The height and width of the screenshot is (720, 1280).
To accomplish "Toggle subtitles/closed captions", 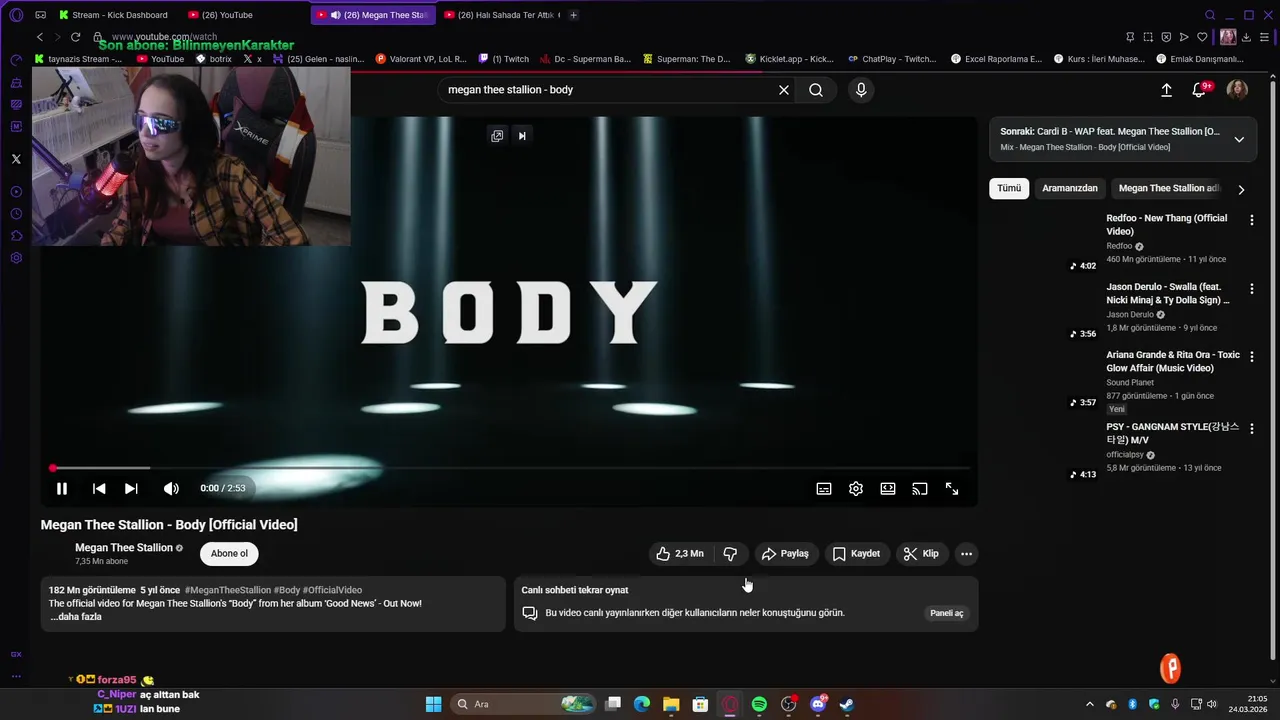I will coord(824,489).
